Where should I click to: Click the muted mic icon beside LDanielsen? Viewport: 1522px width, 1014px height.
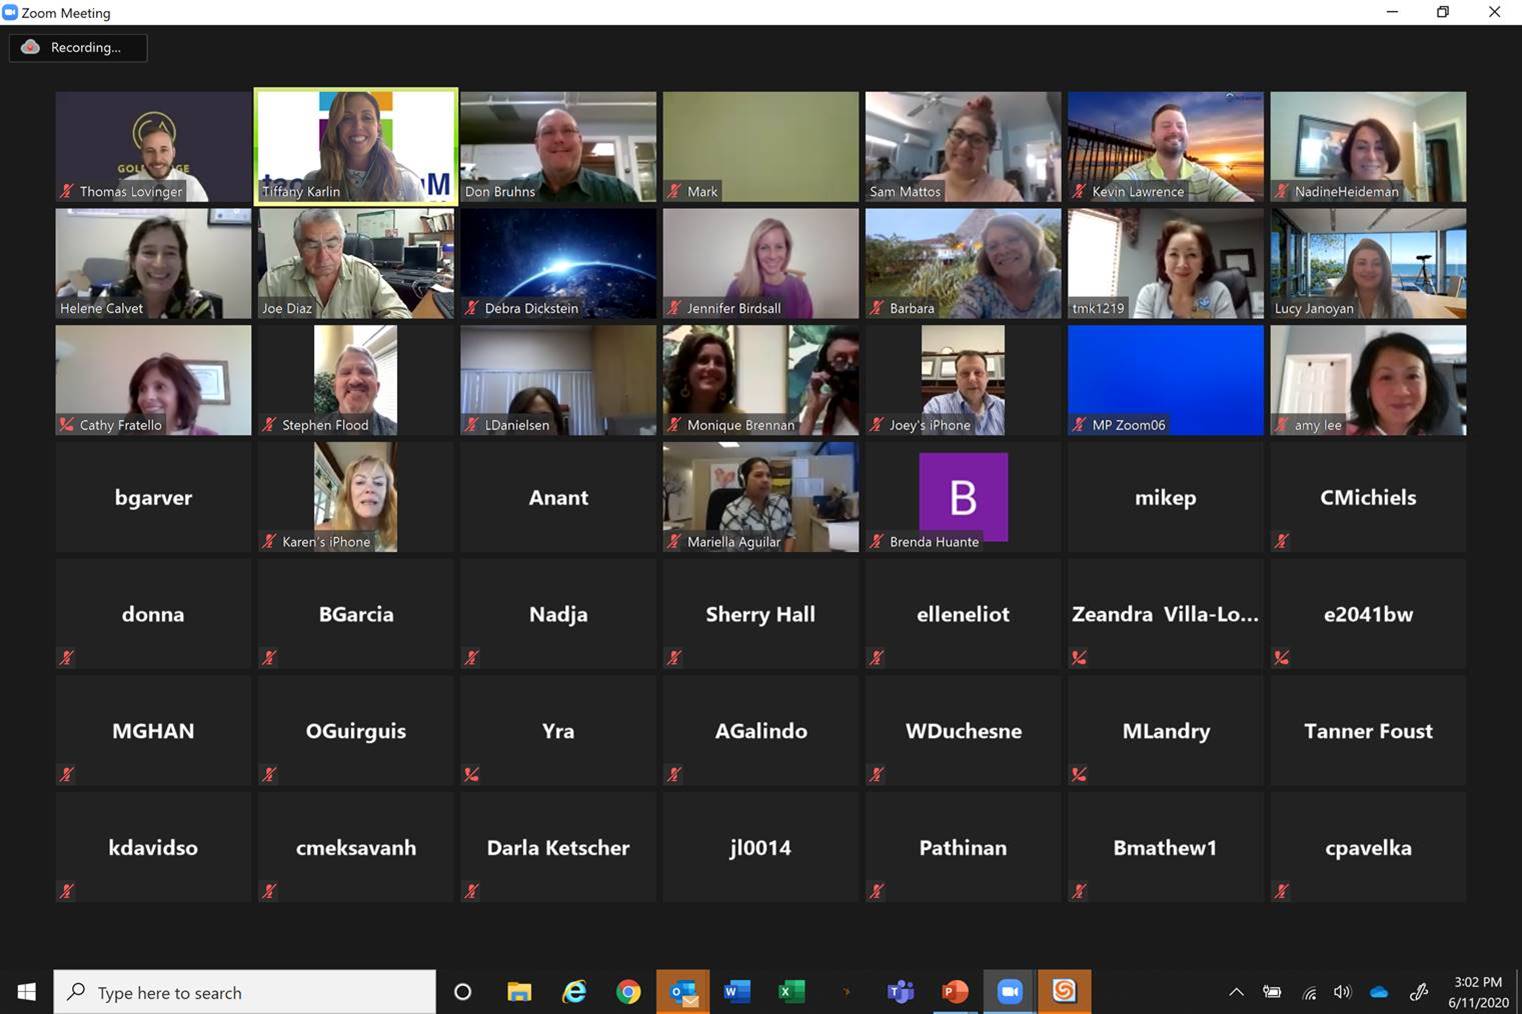(x=472, y=425)
